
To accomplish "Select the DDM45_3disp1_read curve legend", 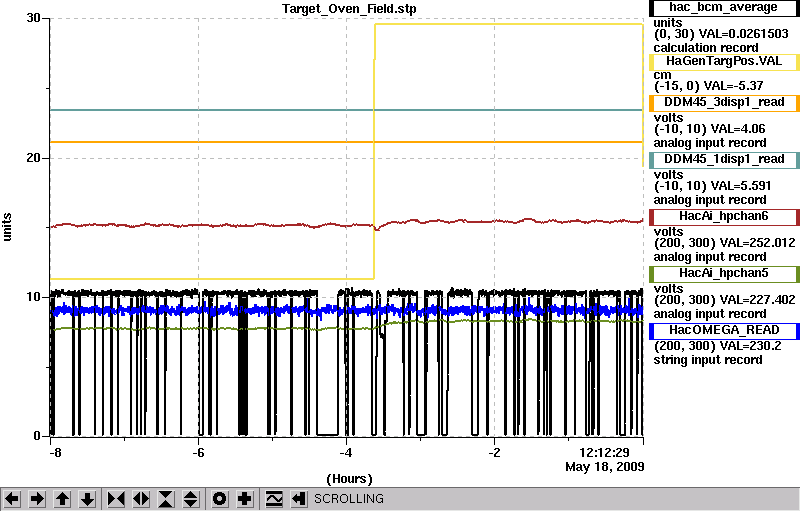I will pyautogui.click(x=723, y=103).
